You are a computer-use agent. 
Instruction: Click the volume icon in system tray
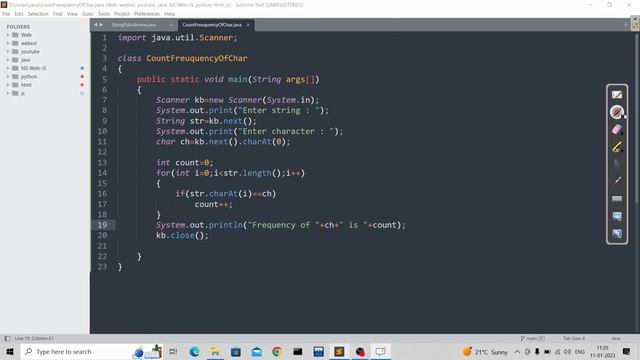[567, 351]
